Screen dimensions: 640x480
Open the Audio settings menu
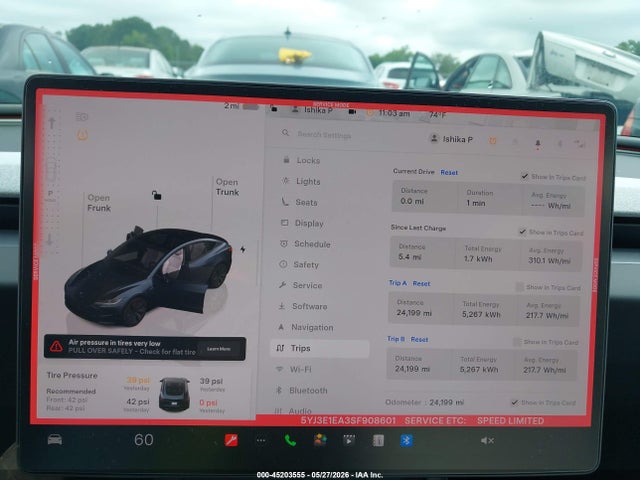click(293, 411)
